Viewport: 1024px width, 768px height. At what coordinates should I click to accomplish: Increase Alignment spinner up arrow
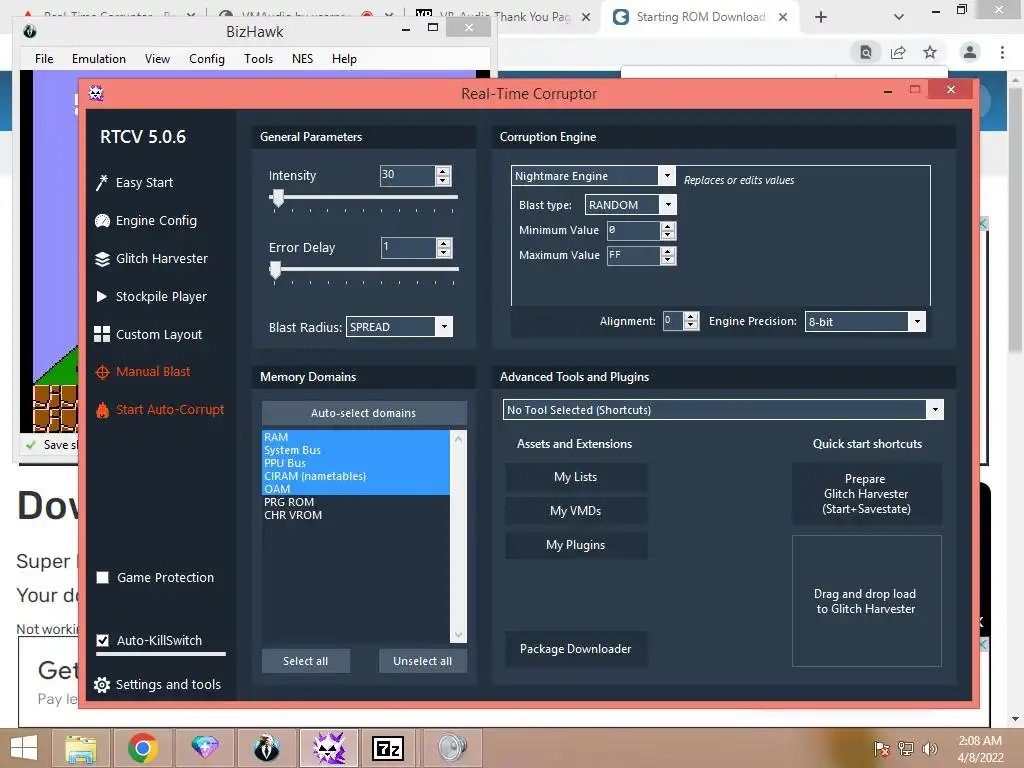[690, 317]
